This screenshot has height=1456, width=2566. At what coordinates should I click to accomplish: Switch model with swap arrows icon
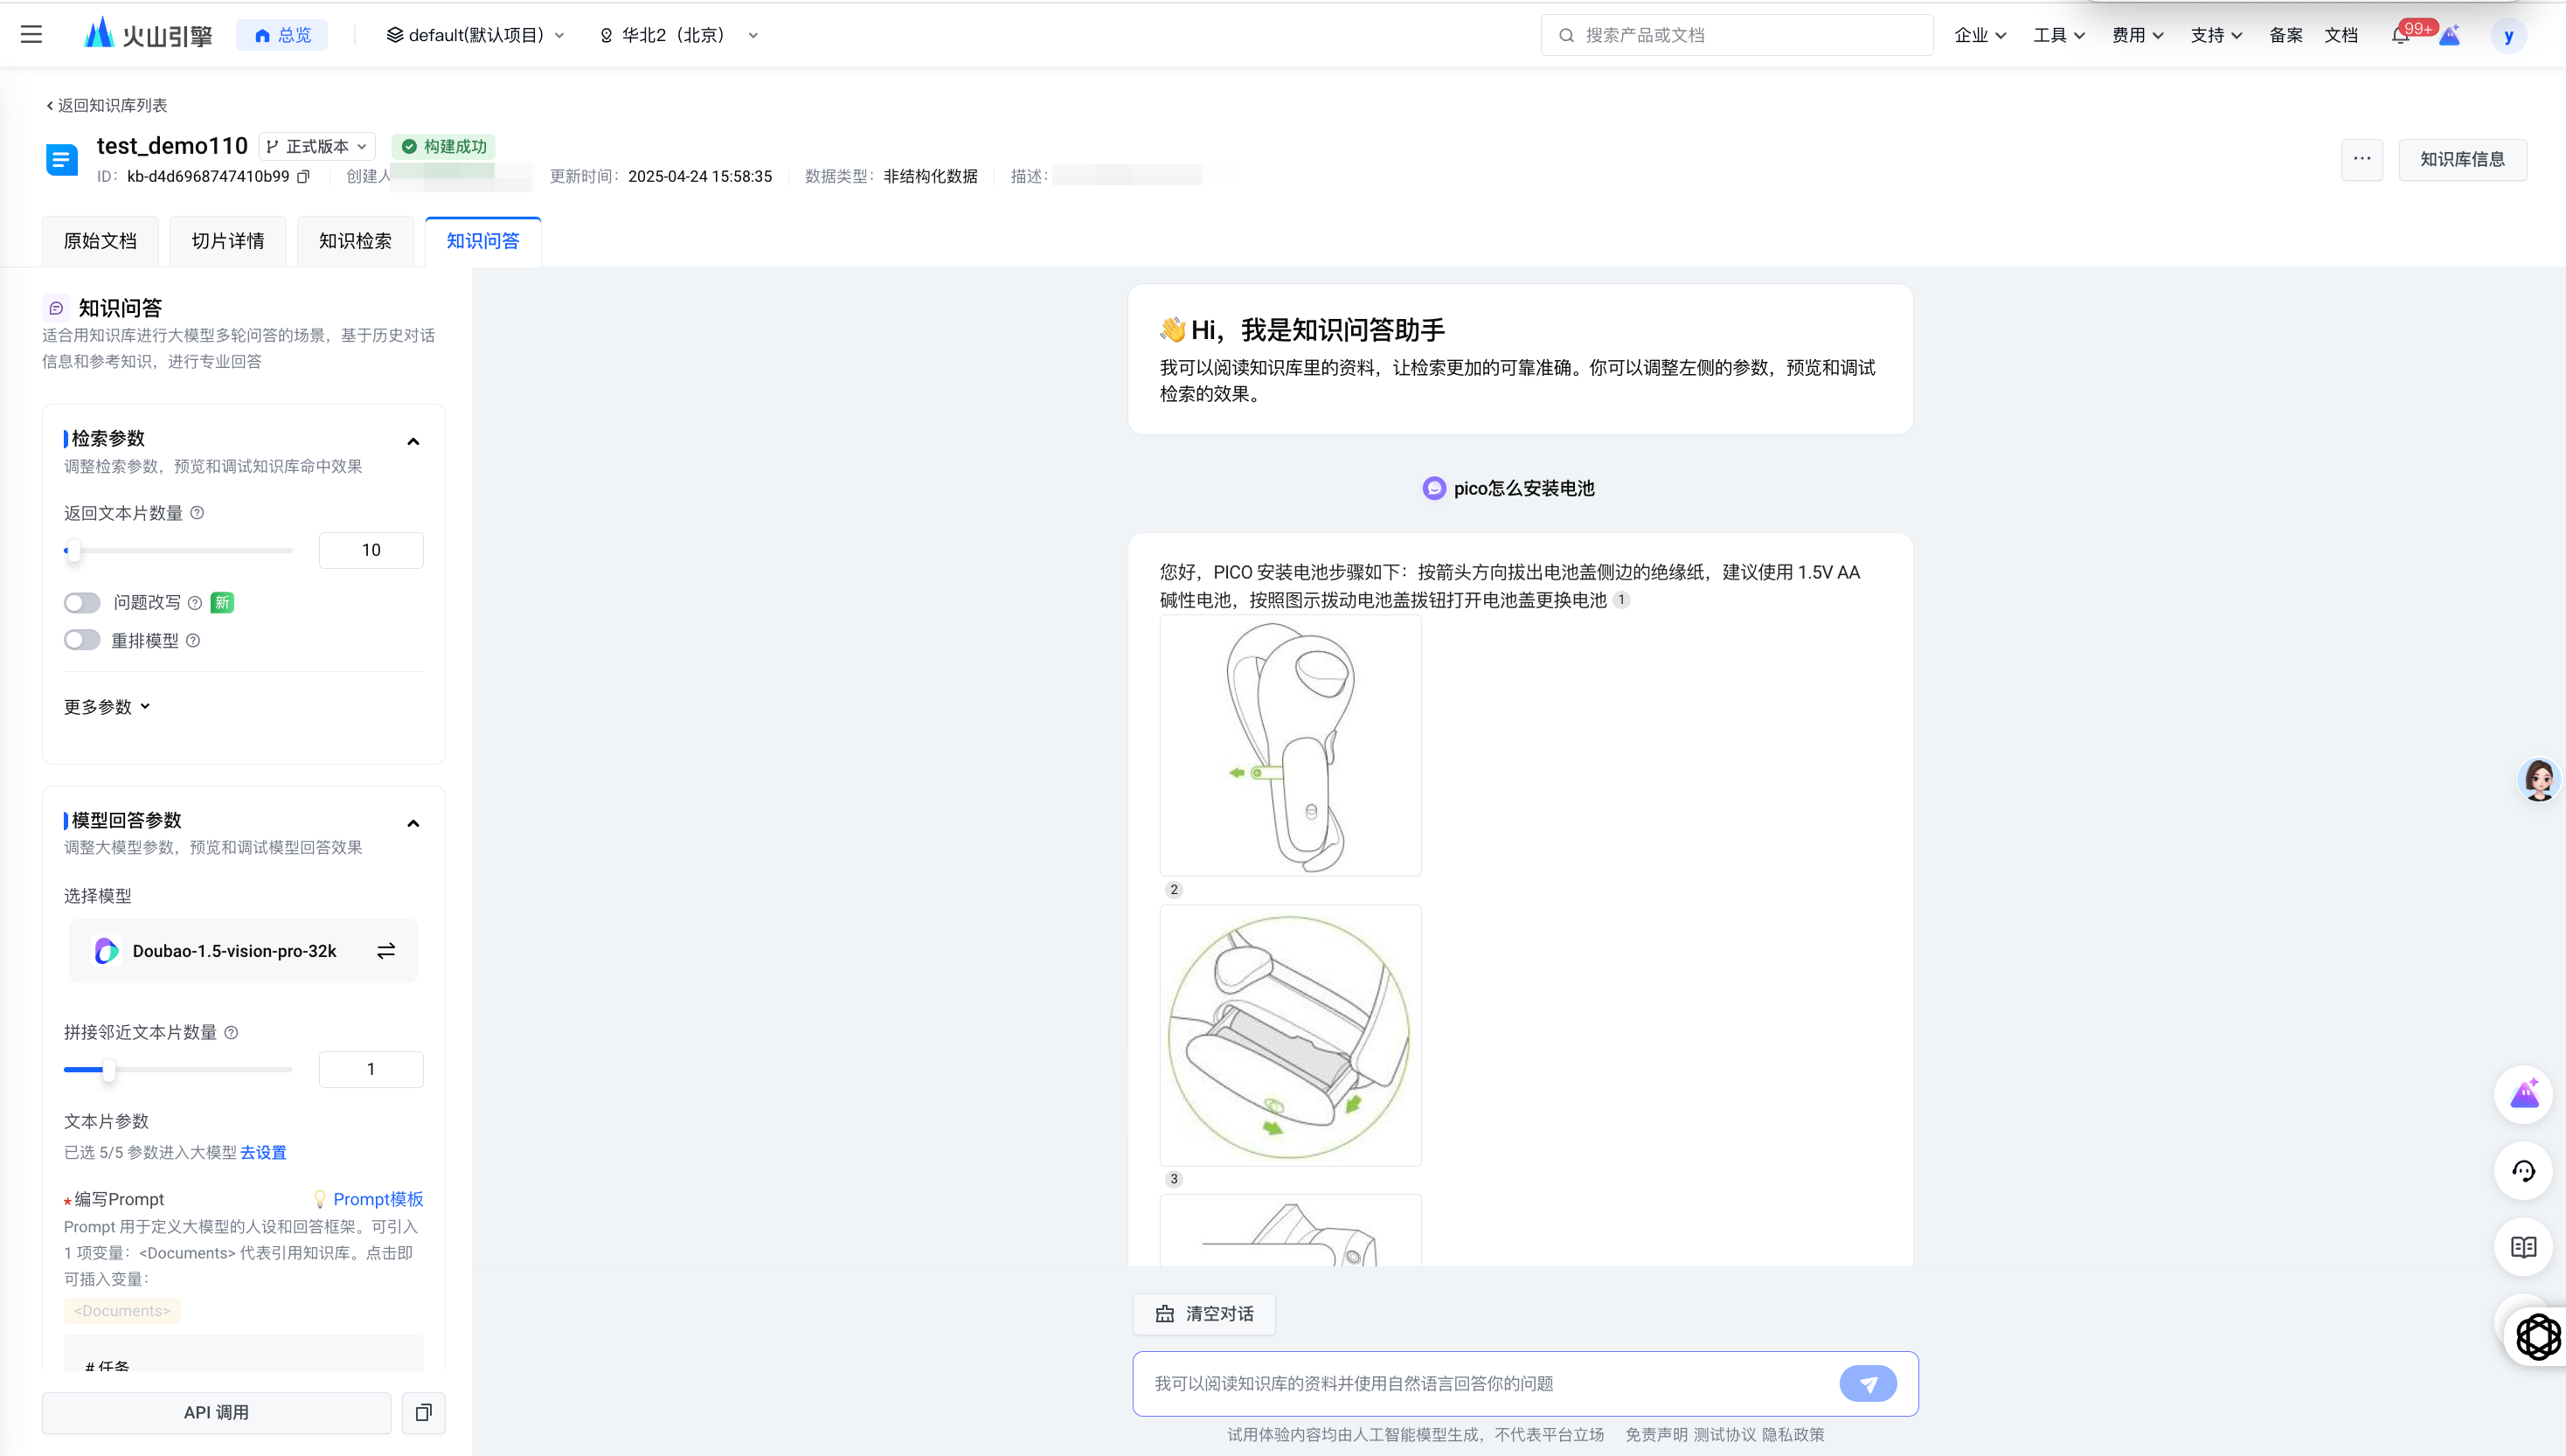click(x=386, y=951)
